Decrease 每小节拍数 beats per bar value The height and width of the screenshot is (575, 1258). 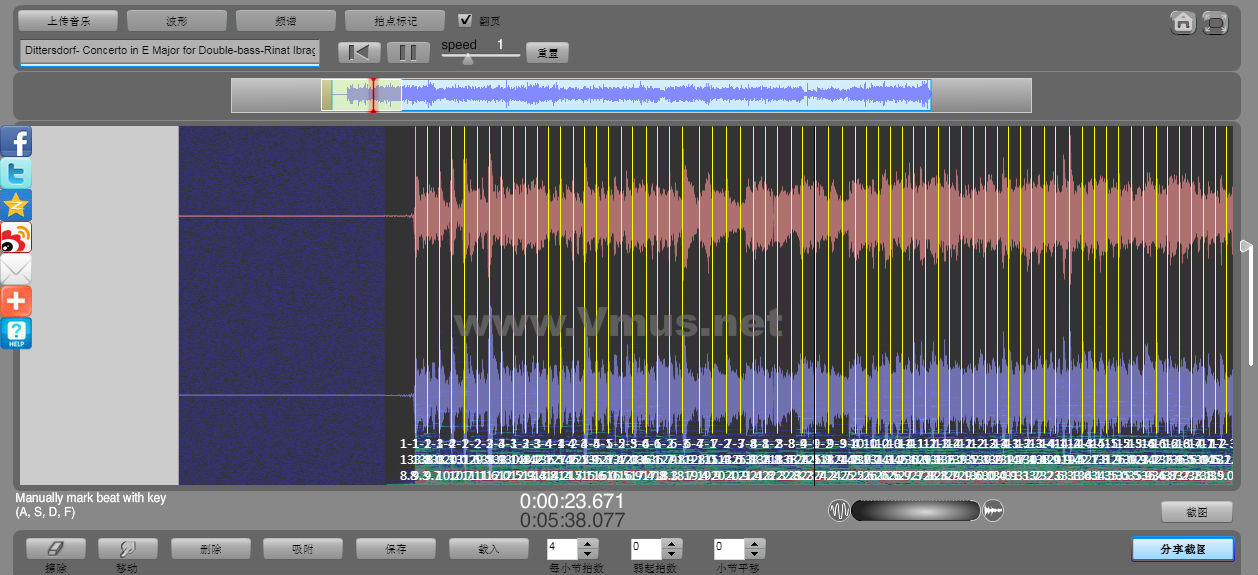tap(589, 553)
